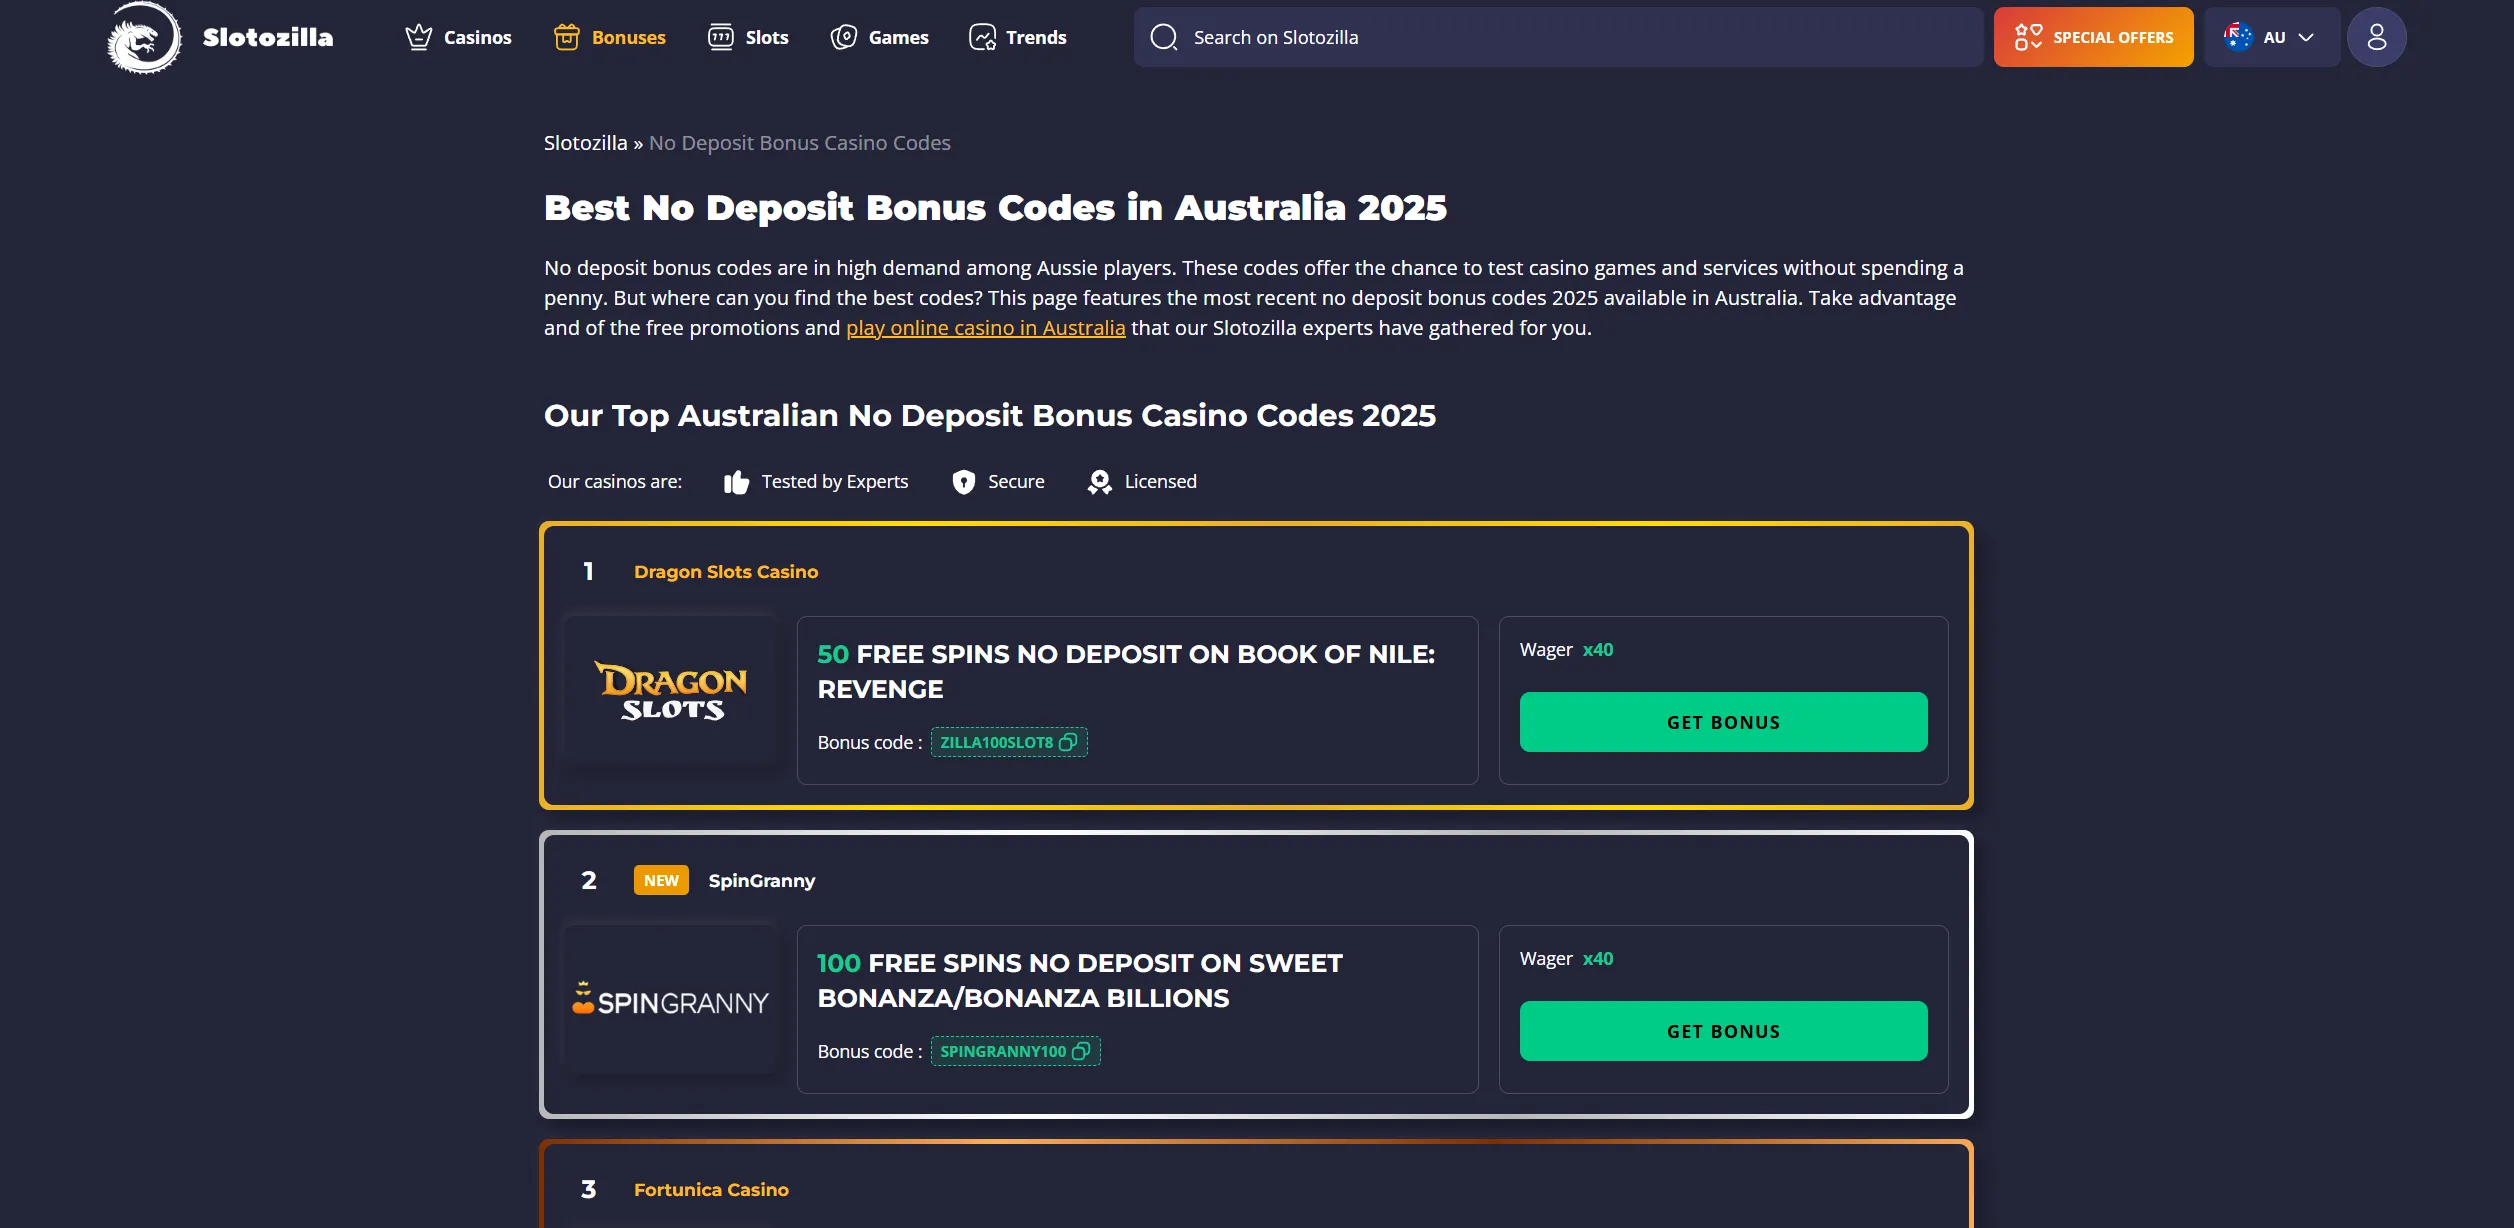Follow the play online casino in Australia link
This screenshot has height=1228, width=2514.
(985, 328)
